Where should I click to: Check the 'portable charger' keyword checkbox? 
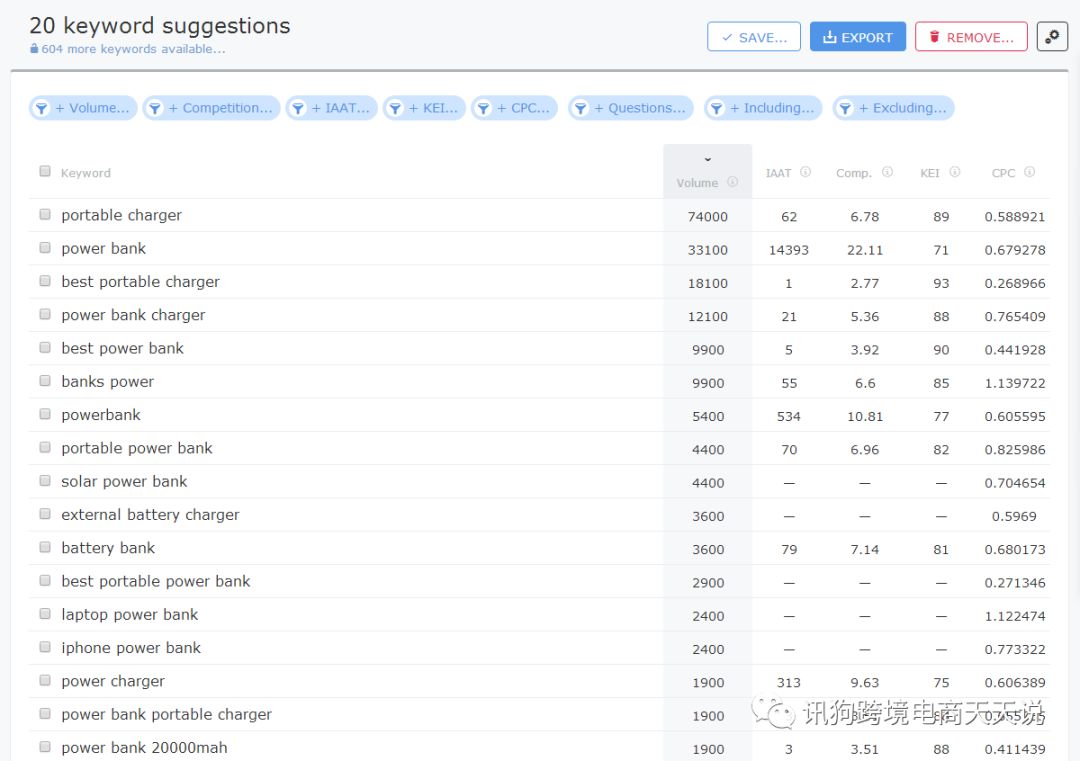45,214
